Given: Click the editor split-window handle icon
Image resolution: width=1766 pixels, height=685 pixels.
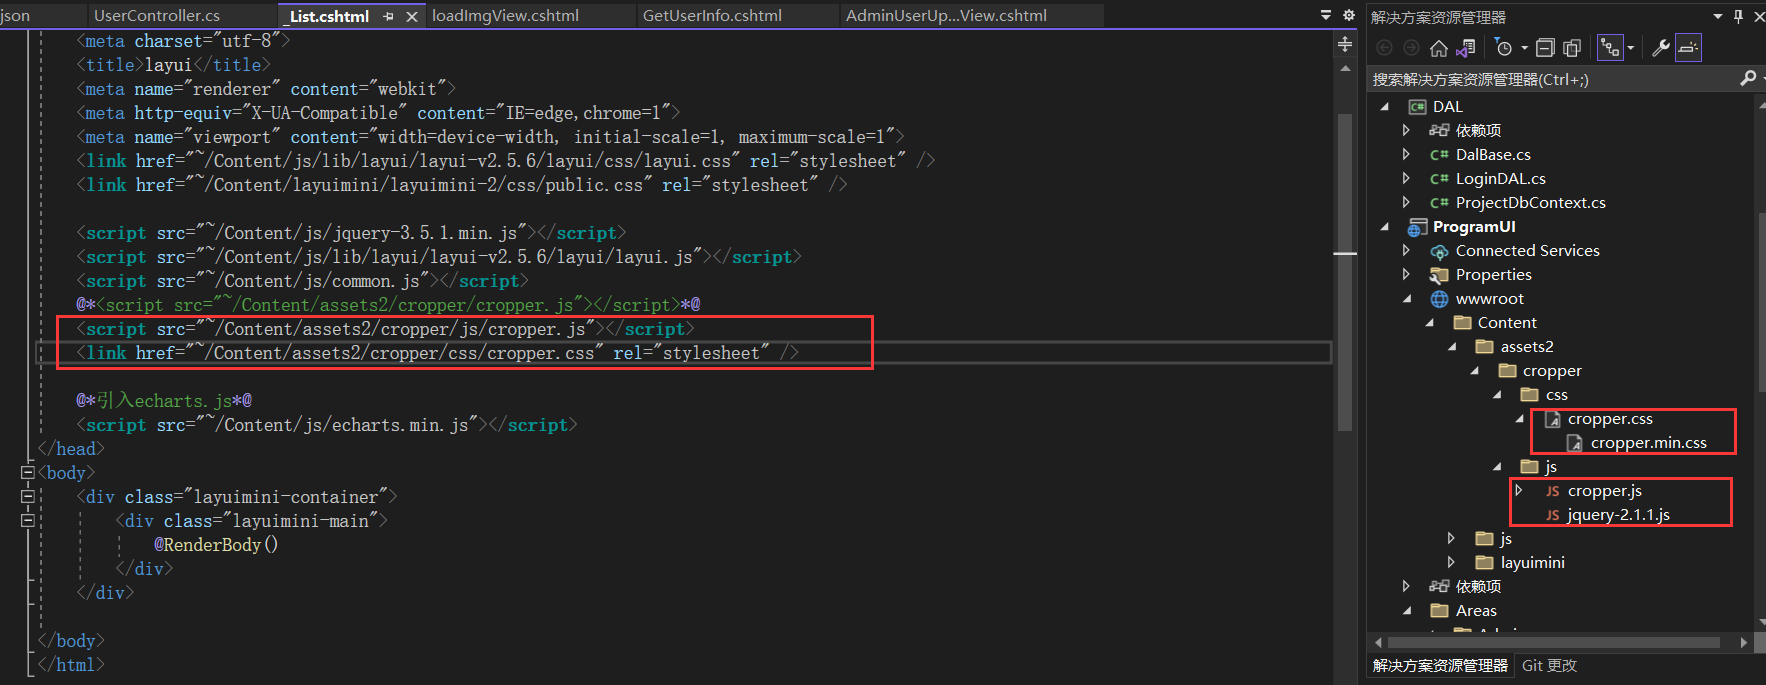Looking at the screenshot, I should tap(1345, 44).
